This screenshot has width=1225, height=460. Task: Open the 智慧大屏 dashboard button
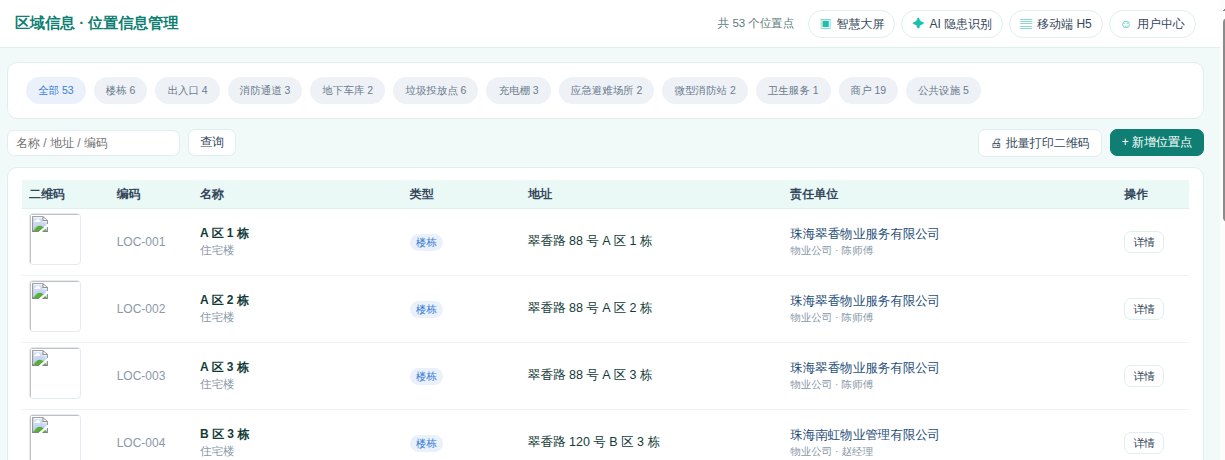coord(851,24)
